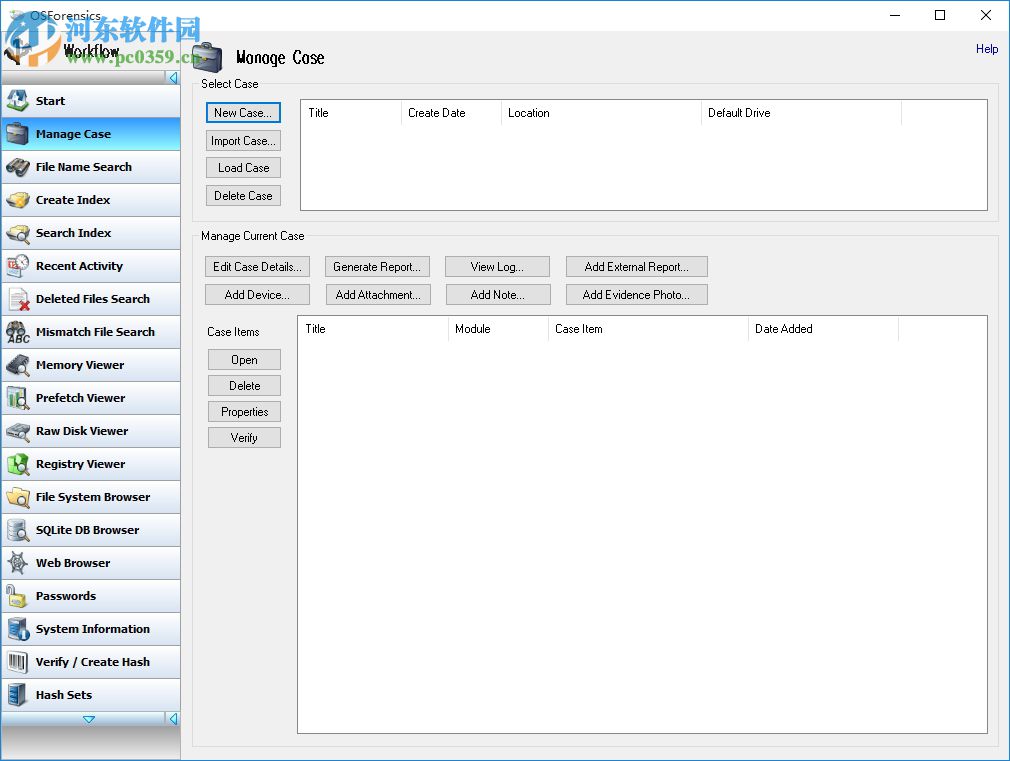The height and width of the screenshot is (761, 1010).
Task: Click Generate Report... button
Action: click(x=377, y=267)
